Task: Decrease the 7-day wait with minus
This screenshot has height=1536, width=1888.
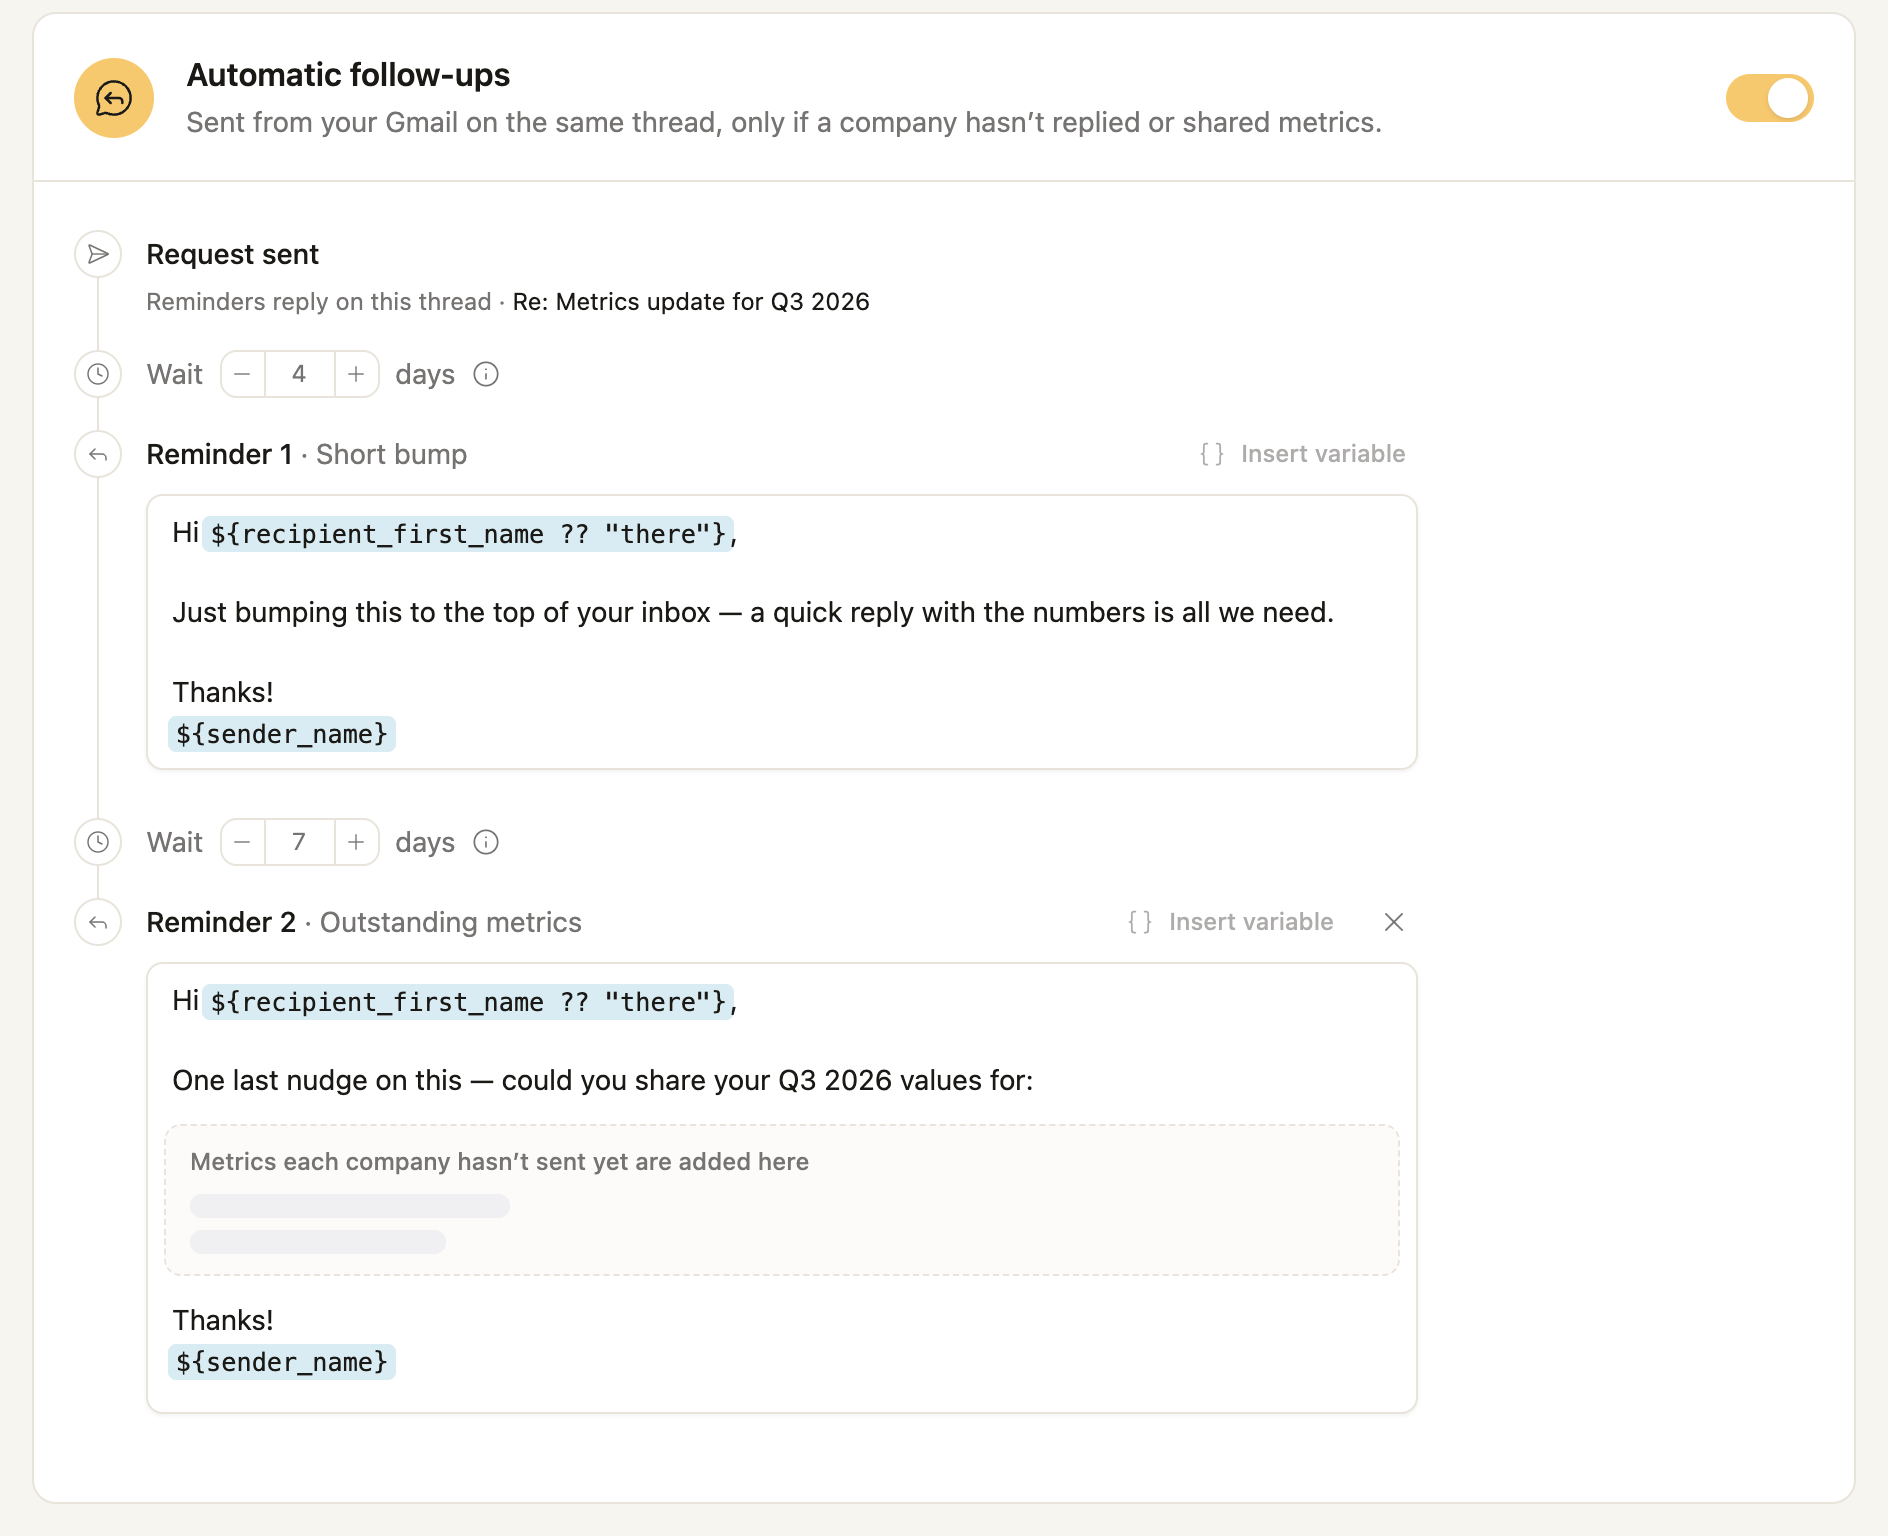Action: coord(243,842)
